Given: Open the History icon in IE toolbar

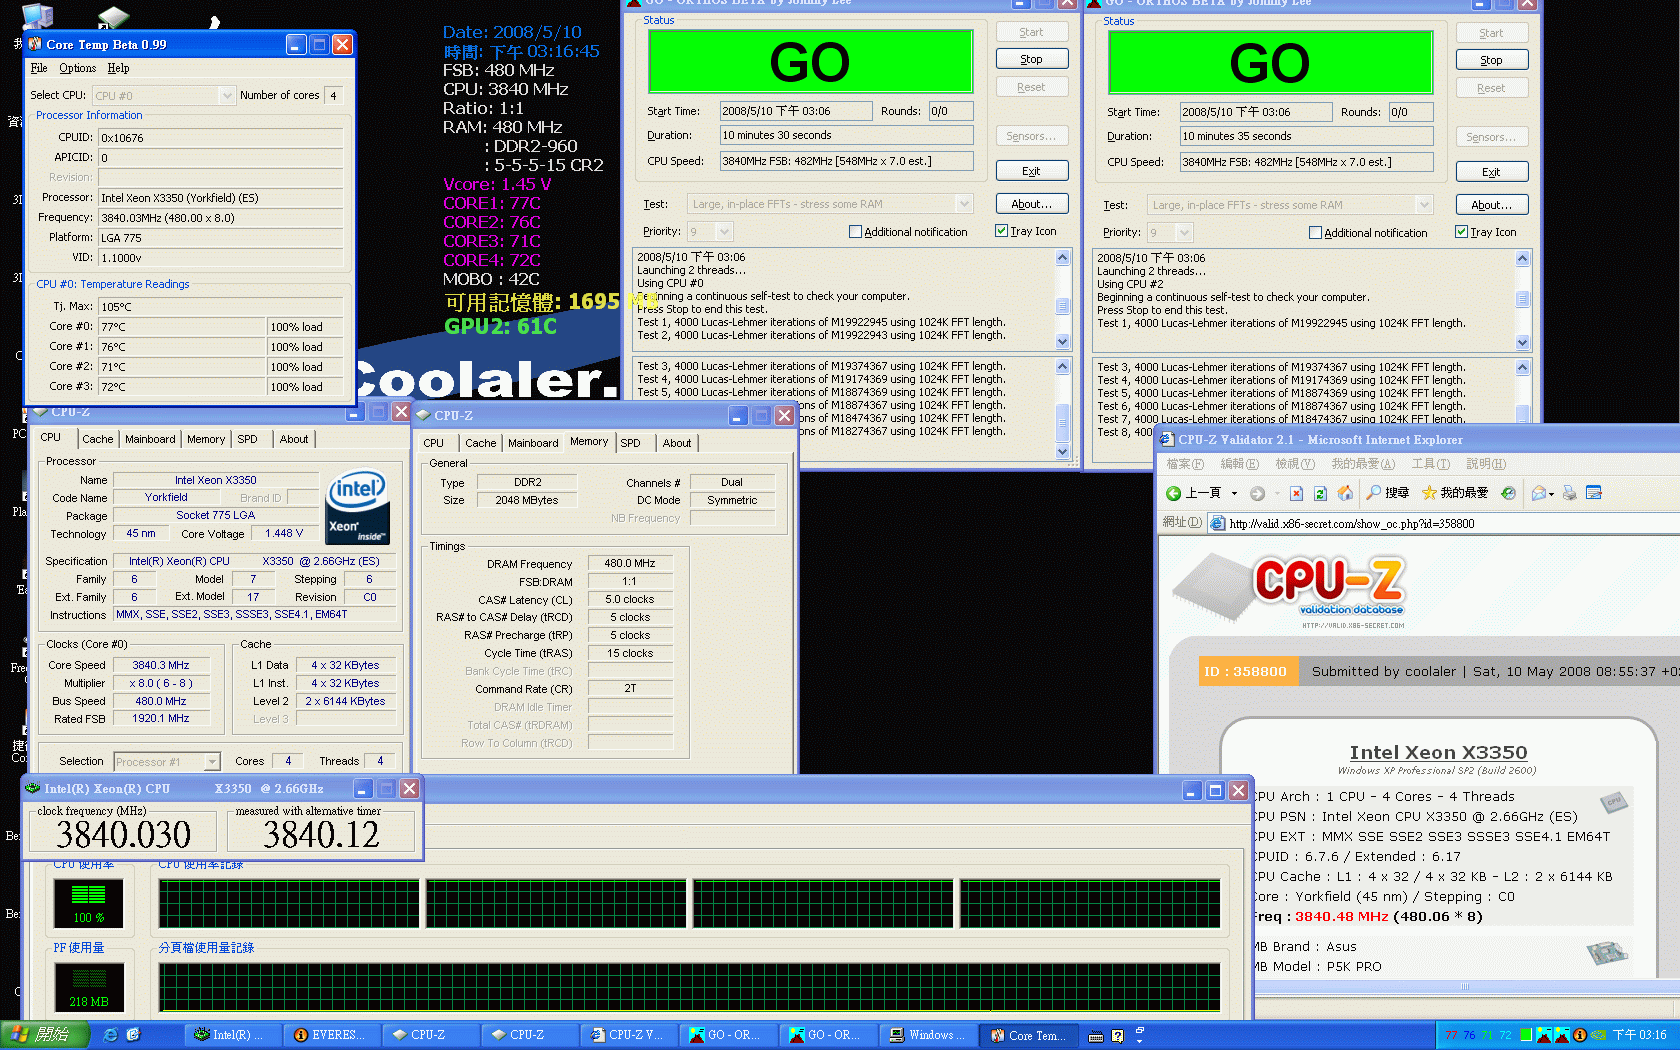Looking at the screenshot, I should pyautogui.click(x=1508, y=493).
